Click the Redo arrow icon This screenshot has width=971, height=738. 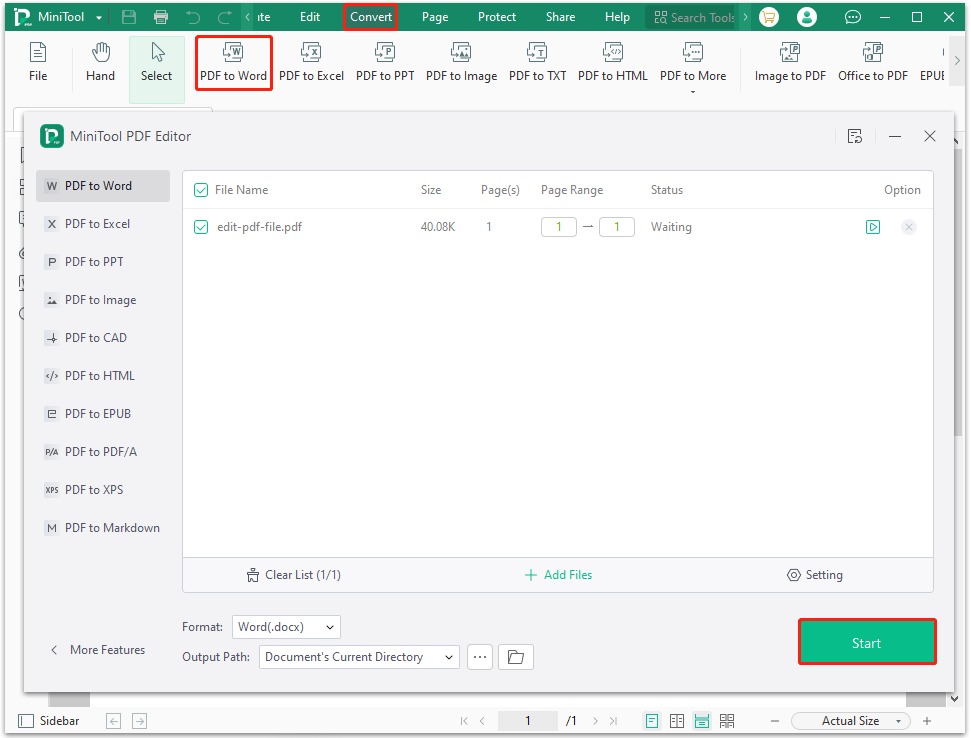coord(224,17)
